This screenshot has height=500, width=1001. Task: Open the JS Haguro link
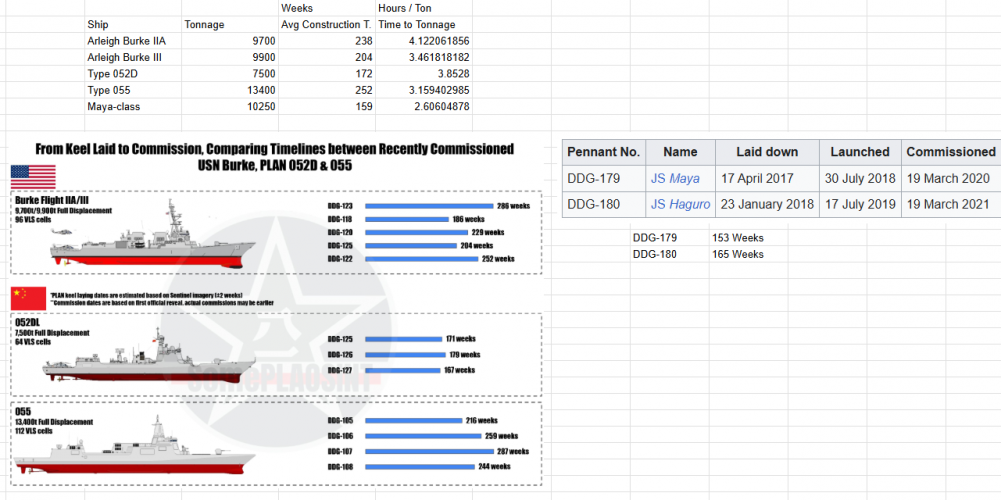(681, 205)
